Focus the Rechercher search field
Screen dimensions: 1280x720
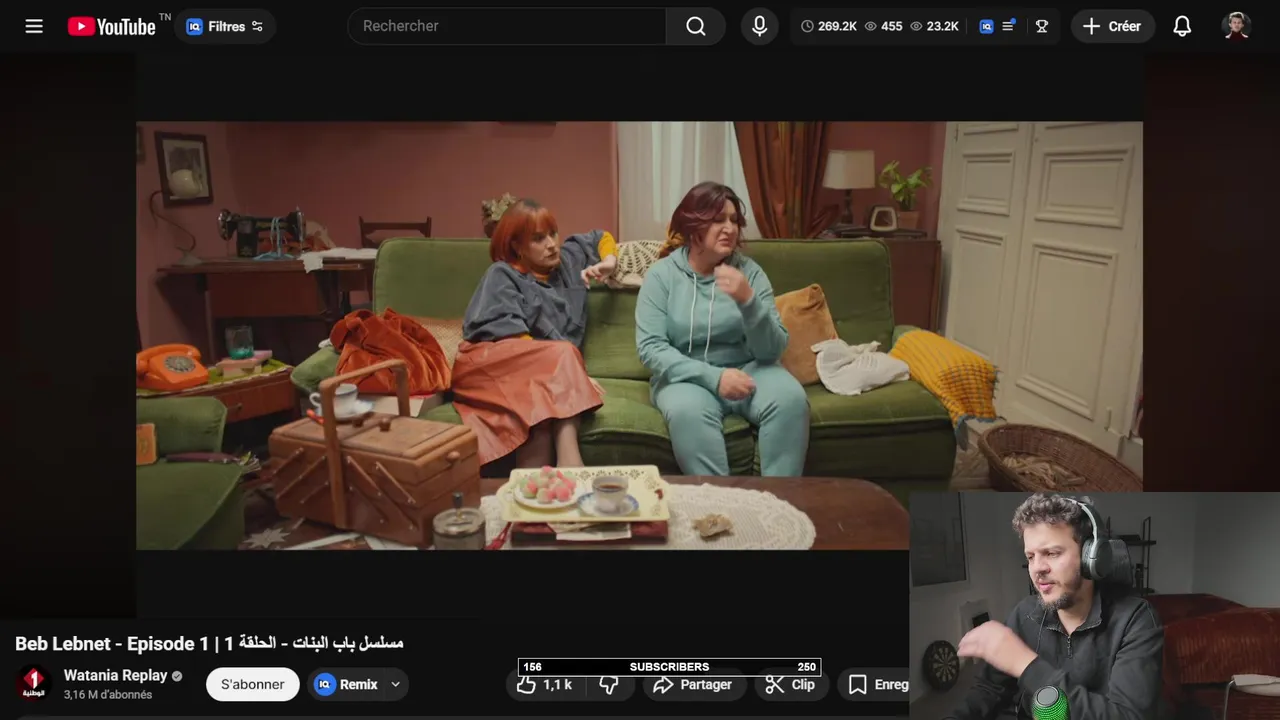pos(507,26)
